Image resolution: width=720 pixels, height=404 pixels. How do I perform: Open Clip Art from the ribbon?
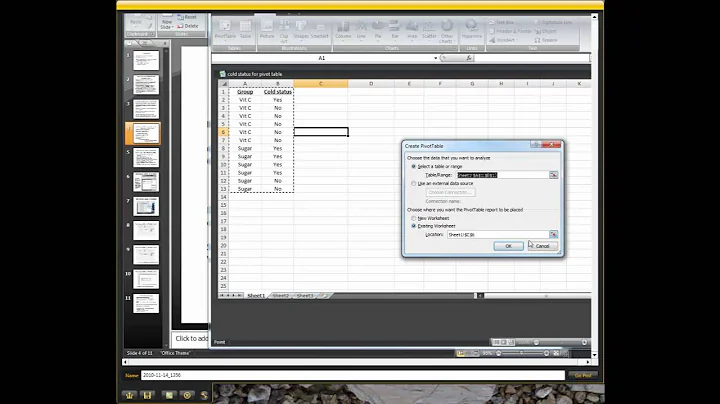click(284, 31)
